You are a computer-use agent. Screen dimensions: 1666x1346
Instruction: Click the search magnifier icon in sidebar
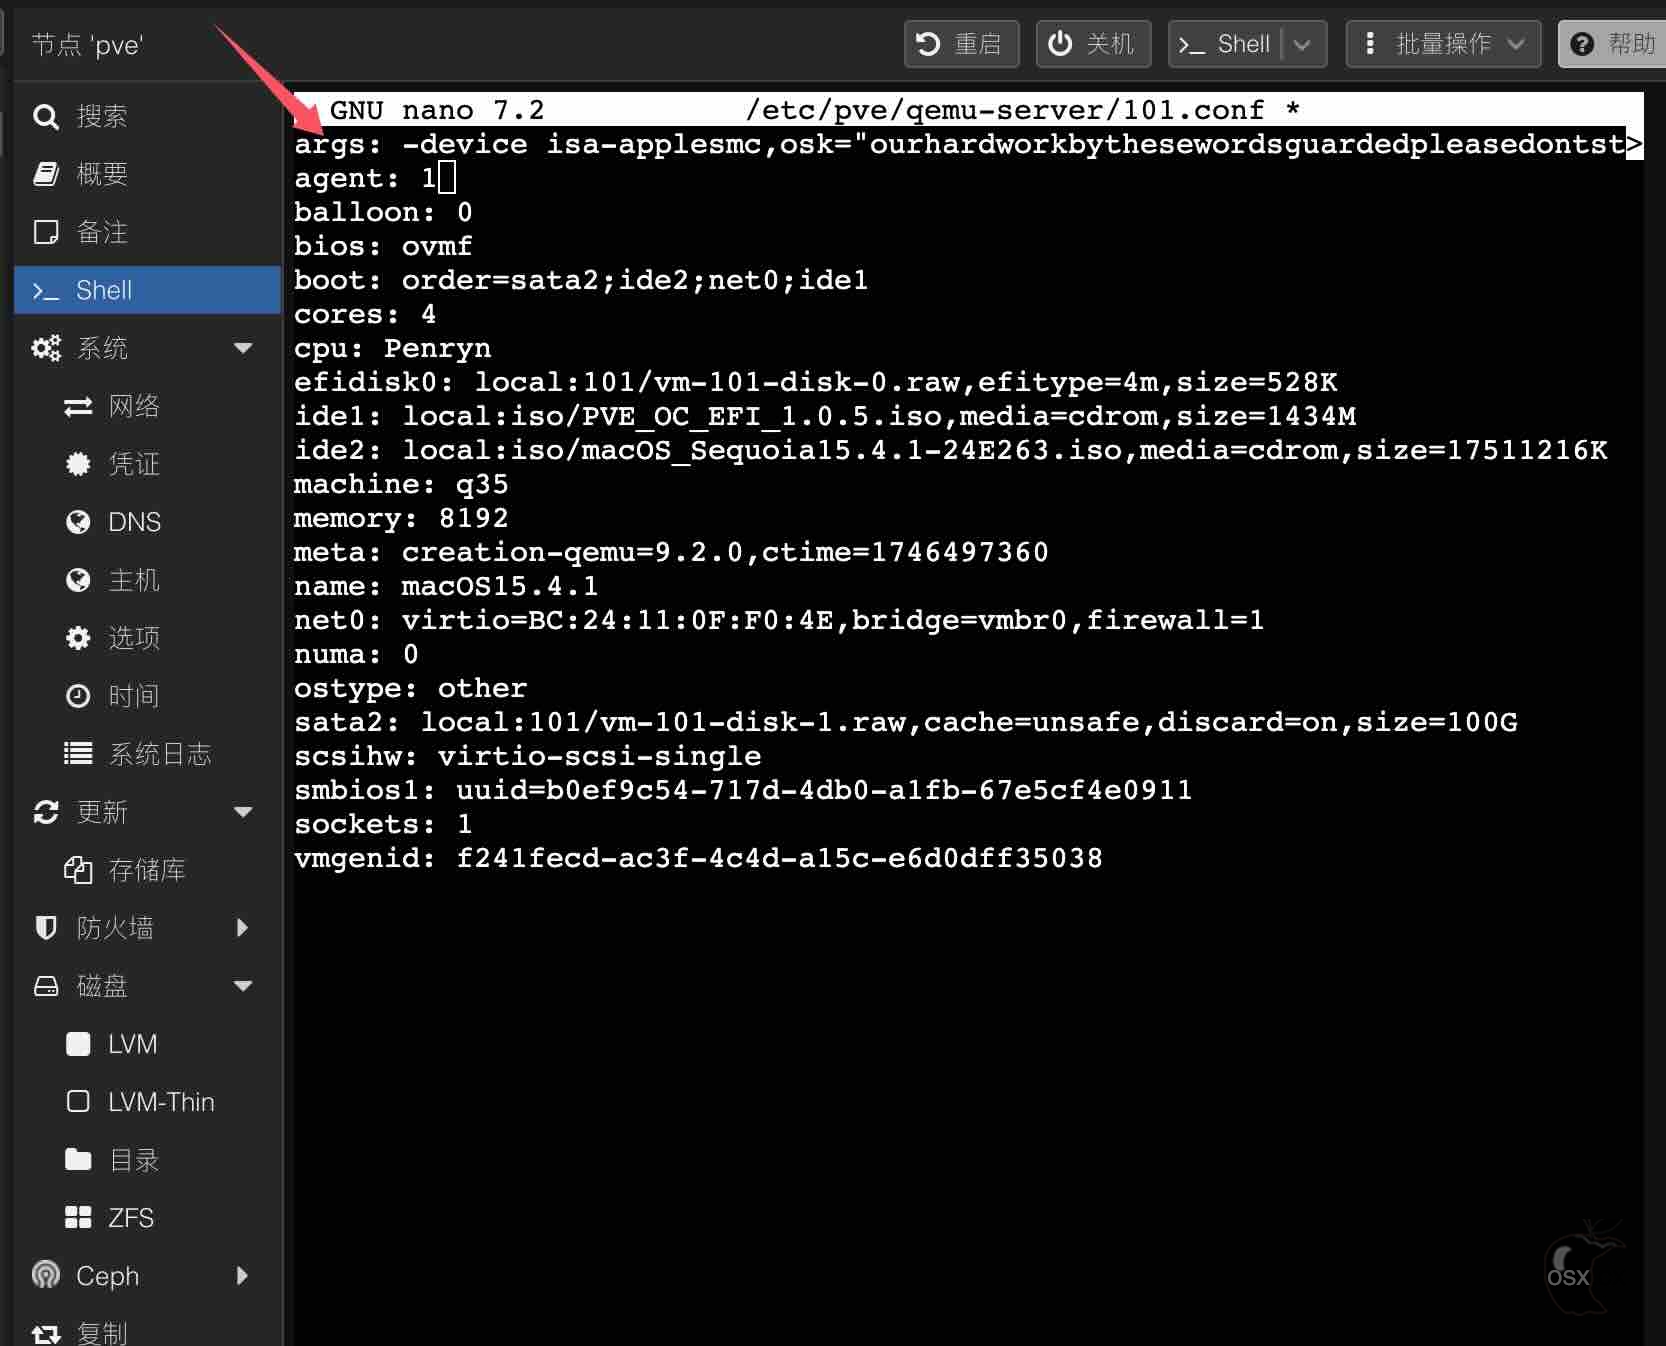(45, 117)
